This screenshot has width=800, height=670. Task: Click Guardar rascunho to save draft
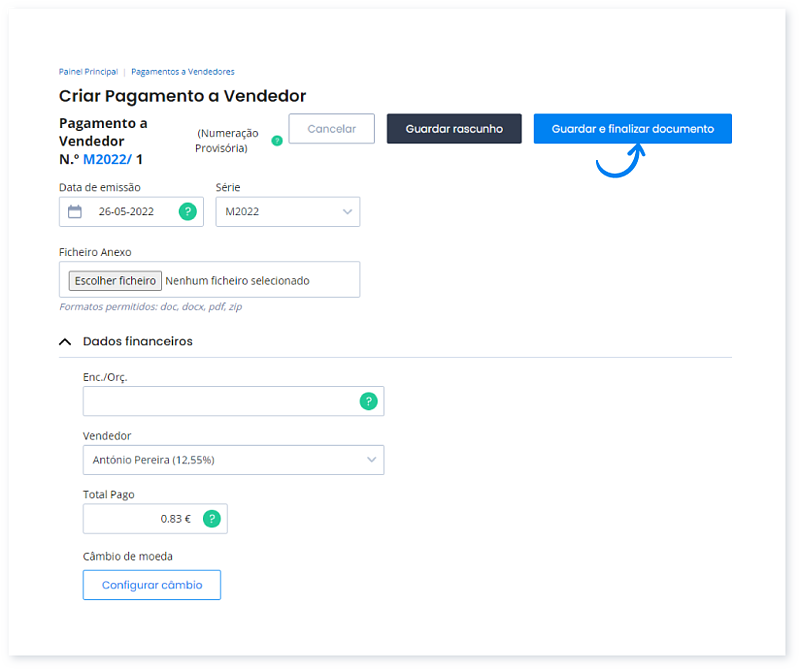(454, 129)
